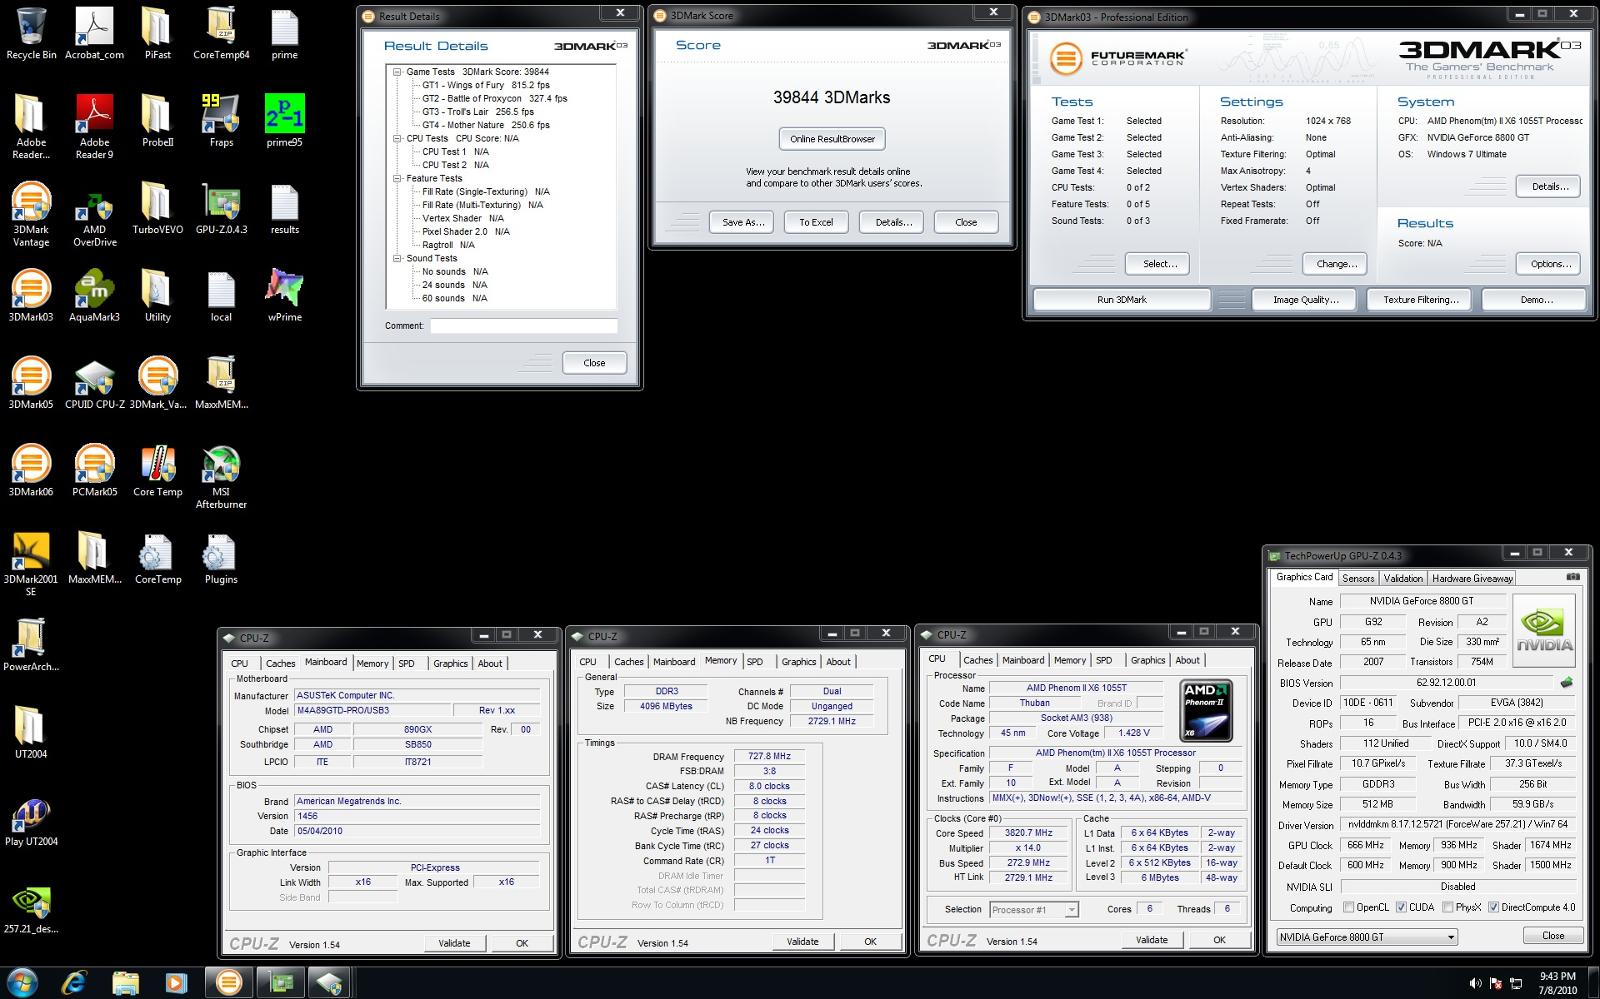Select the SPD tab in Memory CPU-Z window

[755, 661]
